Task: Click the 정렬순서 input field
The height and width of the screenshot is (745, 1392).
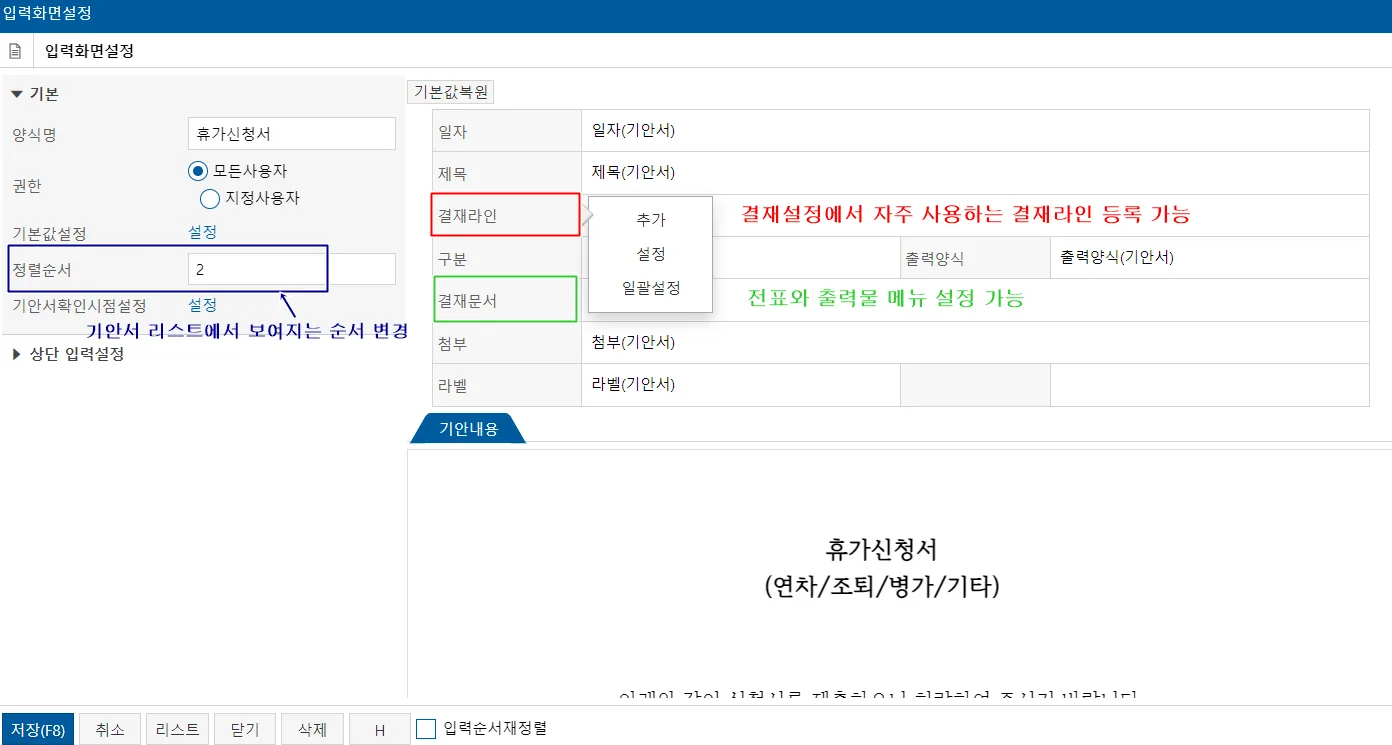Action: coord(292,270)
